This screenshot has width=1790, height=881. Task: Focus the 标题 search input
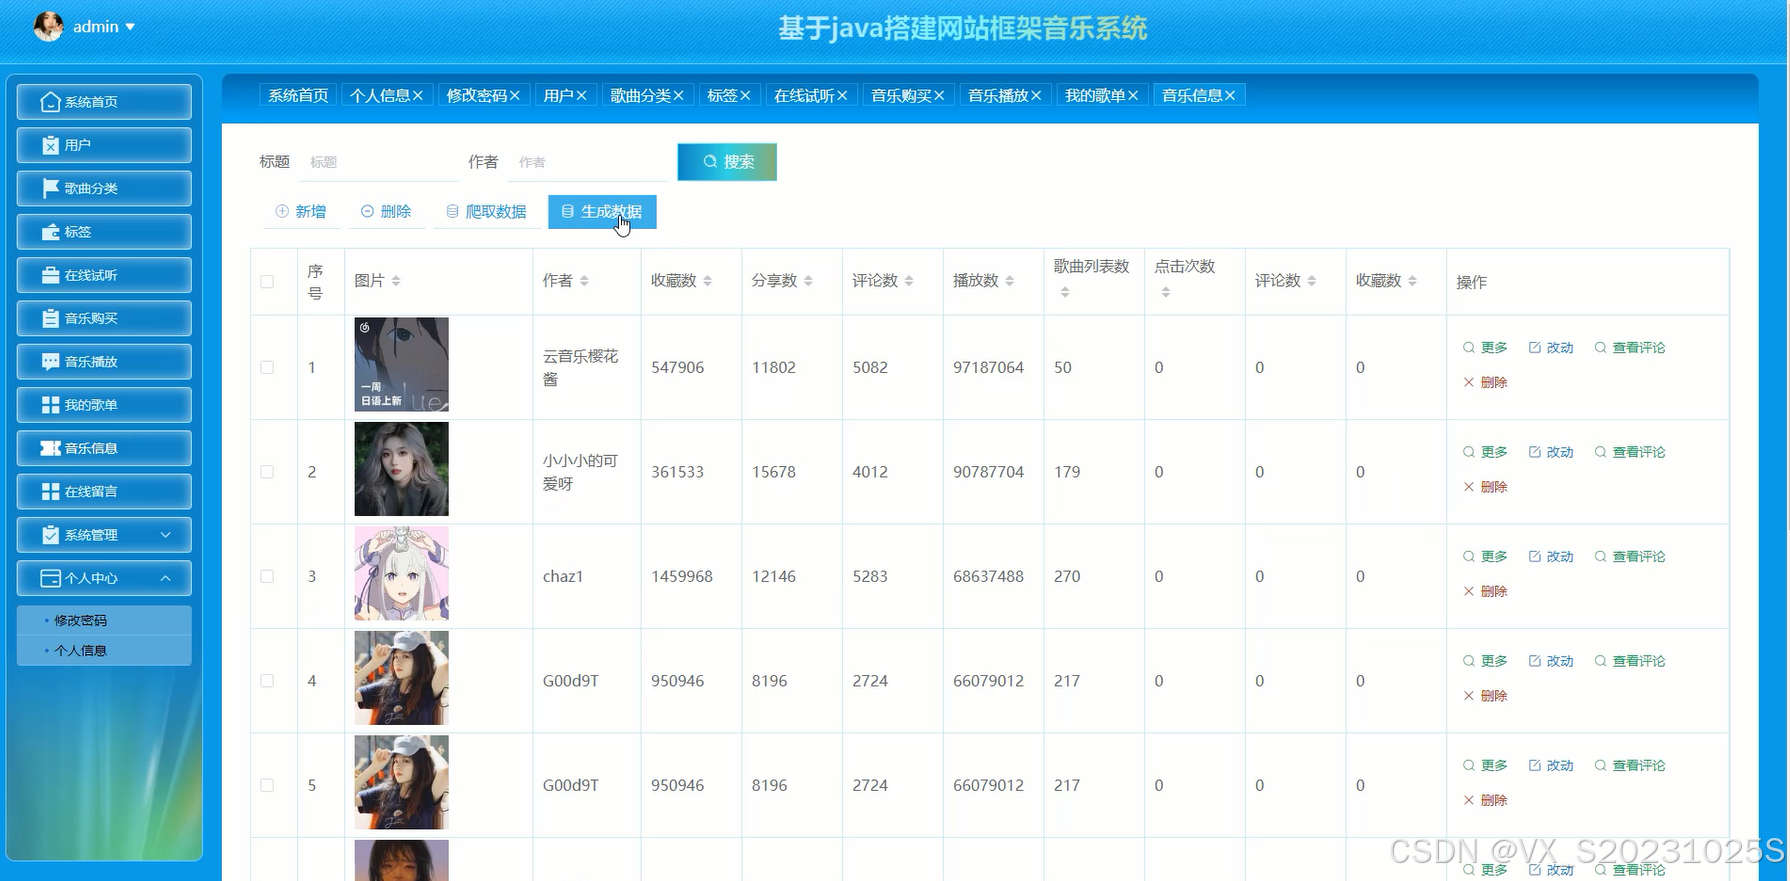tap(378, 162)
